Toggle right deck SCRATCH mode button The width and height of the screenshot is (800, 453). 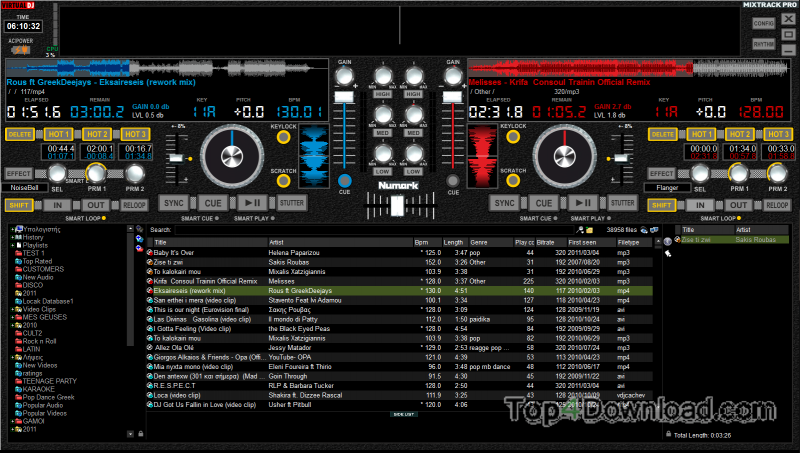click(x=513, y=181)
